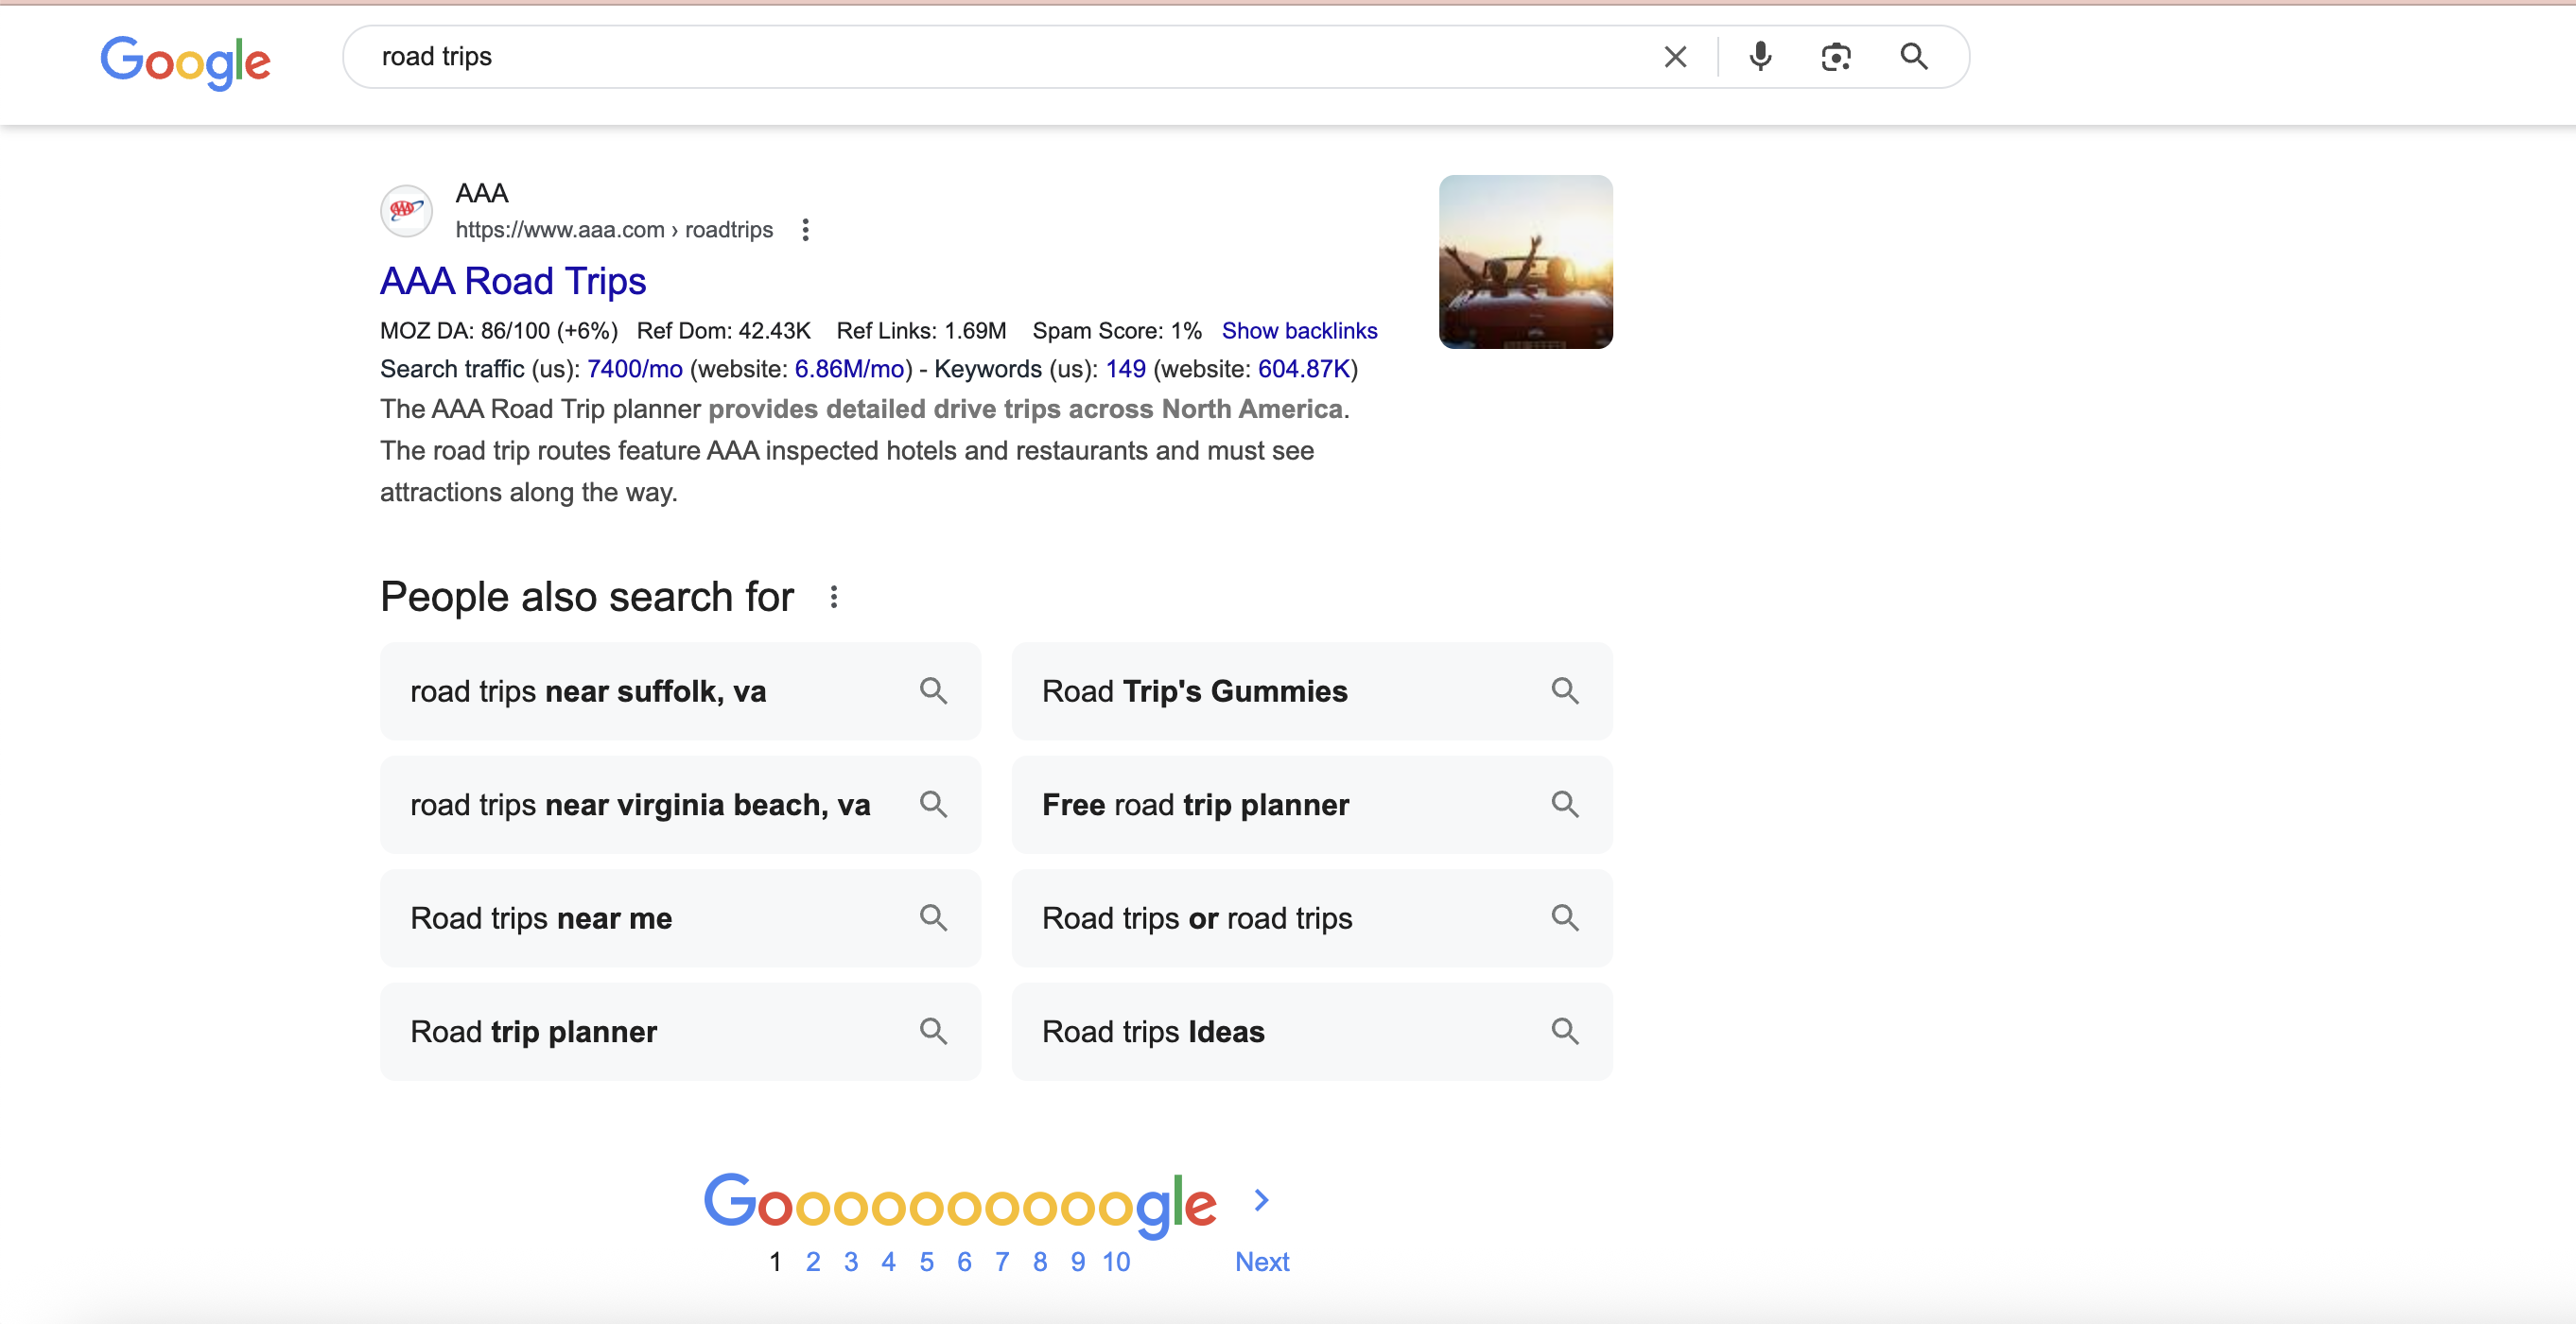Click the search icon in Road trips Ideas card
Screen dimensions: 2576x1324
(1565, 1032)
